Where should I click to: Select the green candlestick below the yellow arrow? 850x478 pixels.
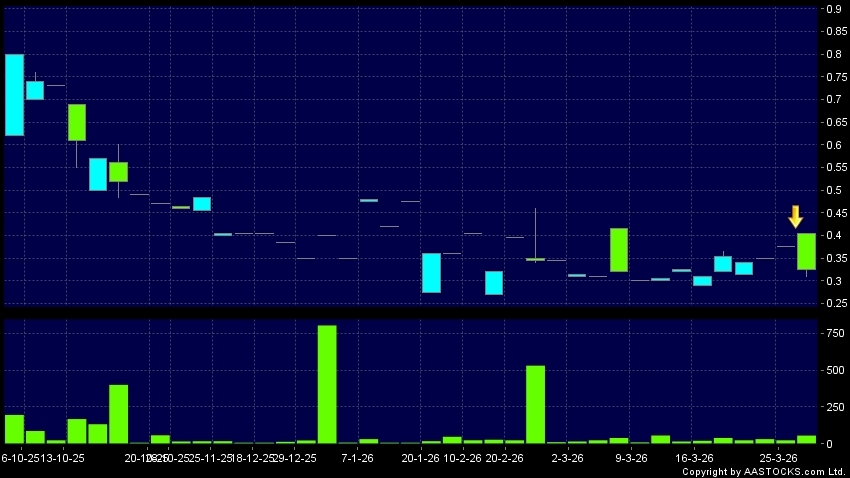806,251
